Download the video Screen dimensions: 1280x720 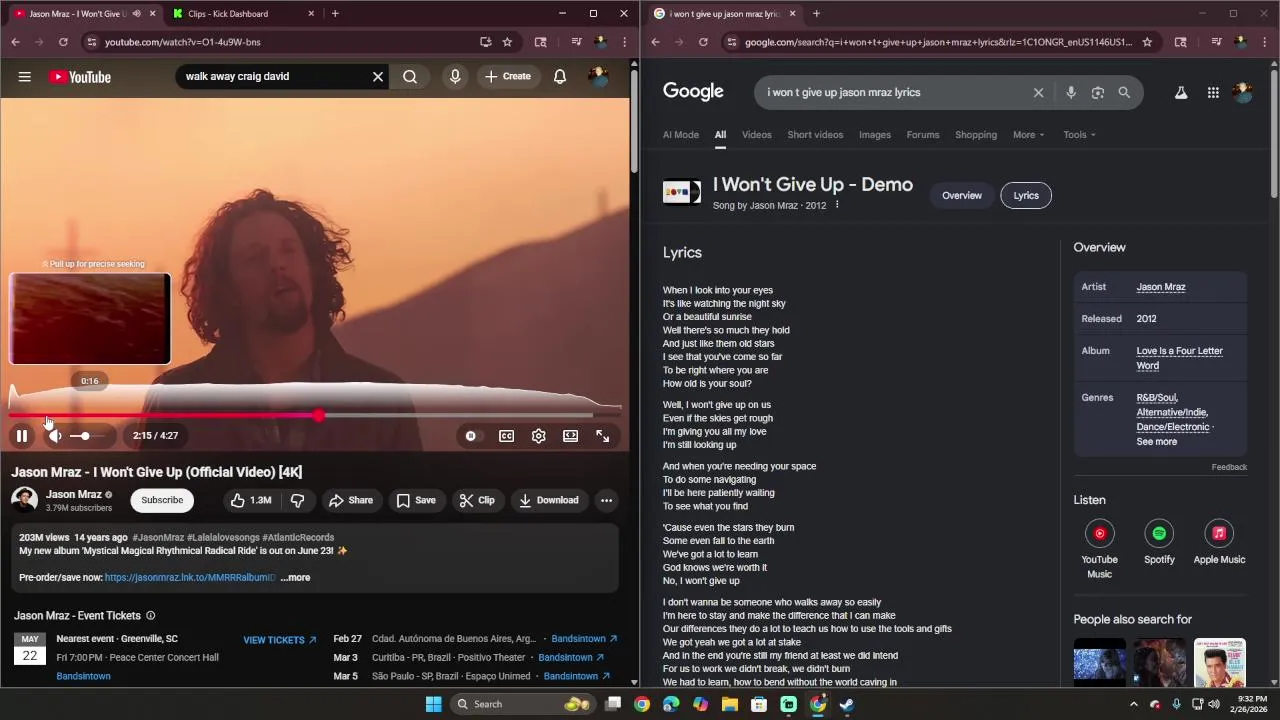pos(548,500)
